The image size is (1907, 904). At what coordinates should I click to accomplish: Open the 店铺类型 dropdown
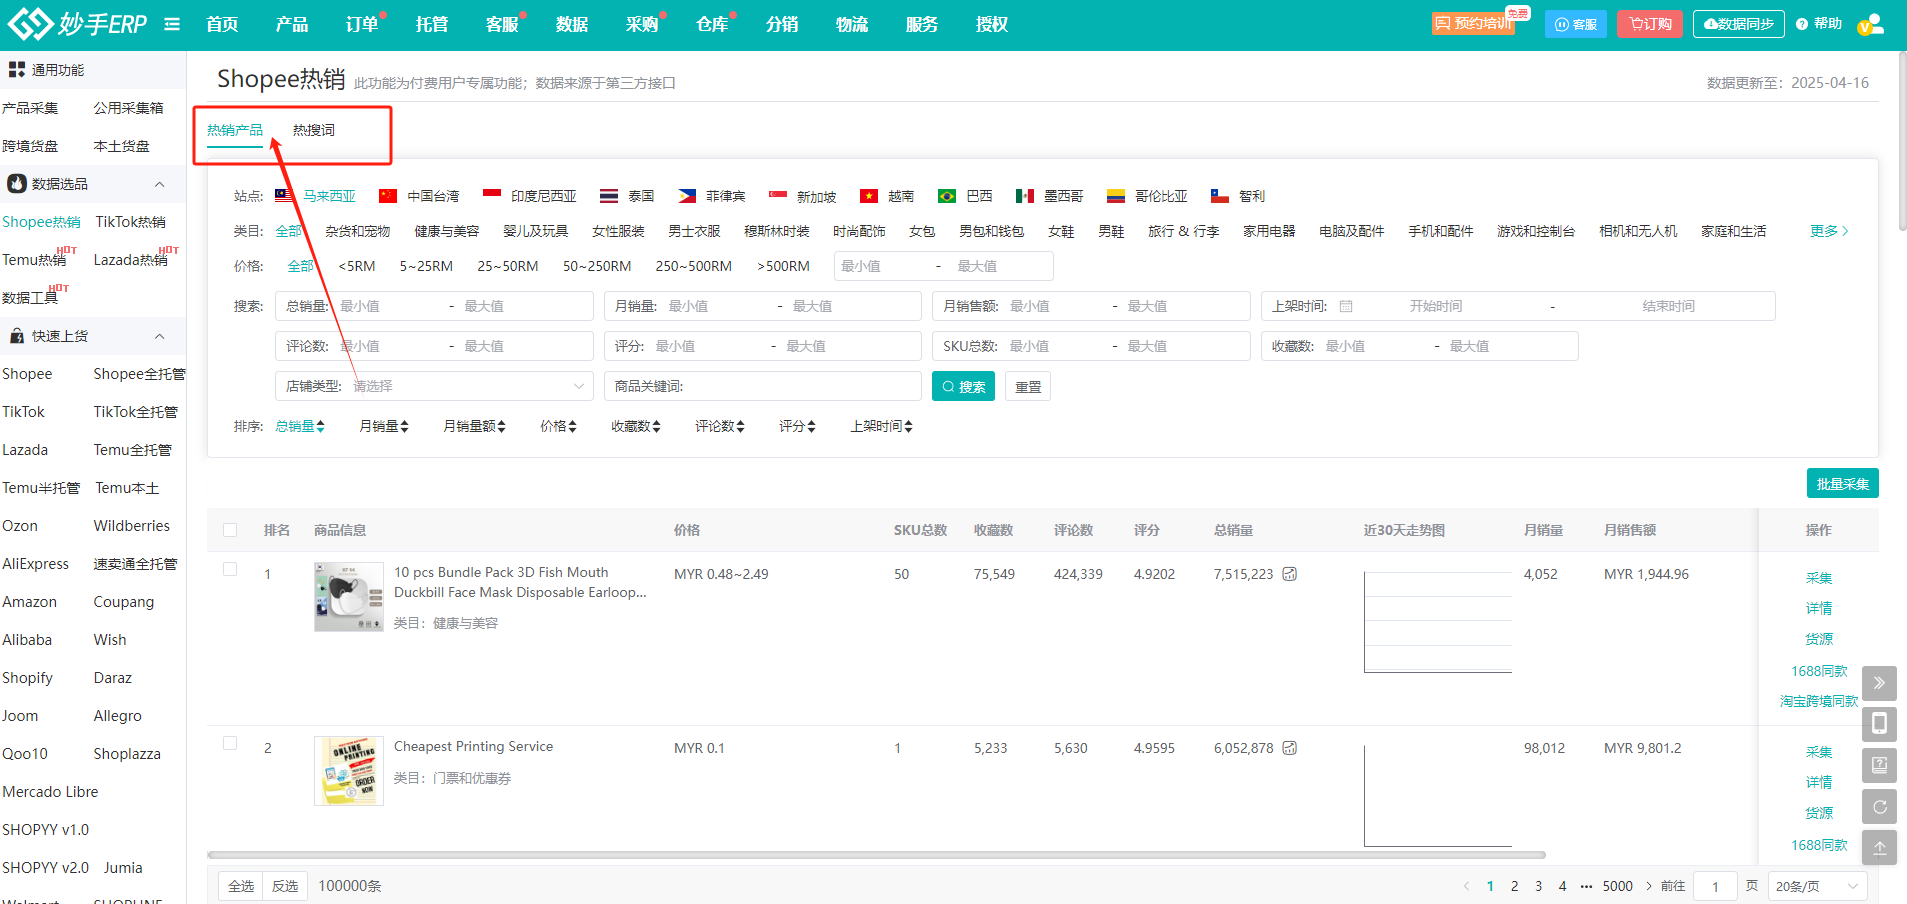tap(434, 386)
